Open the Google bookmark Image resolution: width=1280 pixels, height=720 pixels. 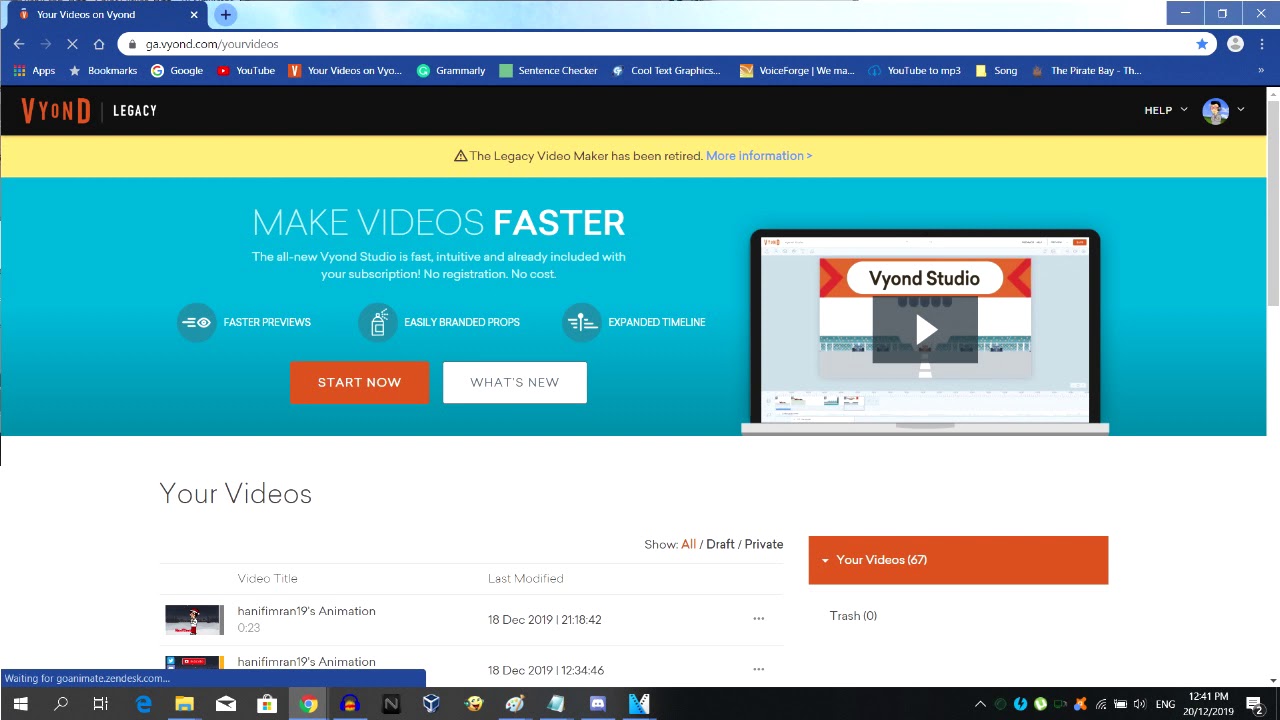(177, 71)
